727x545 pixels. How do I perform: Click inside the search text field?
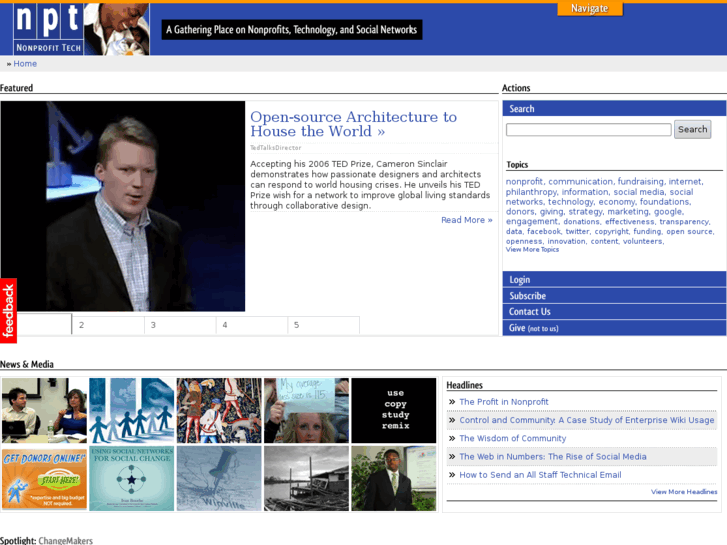coord(588,130)
